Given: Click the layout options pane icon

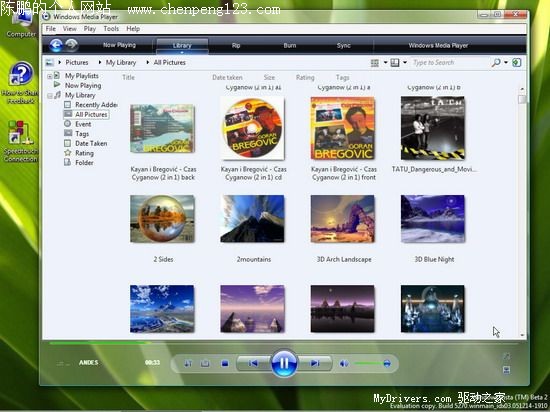Looking at the screenshot, I should [x=395, y=63].
